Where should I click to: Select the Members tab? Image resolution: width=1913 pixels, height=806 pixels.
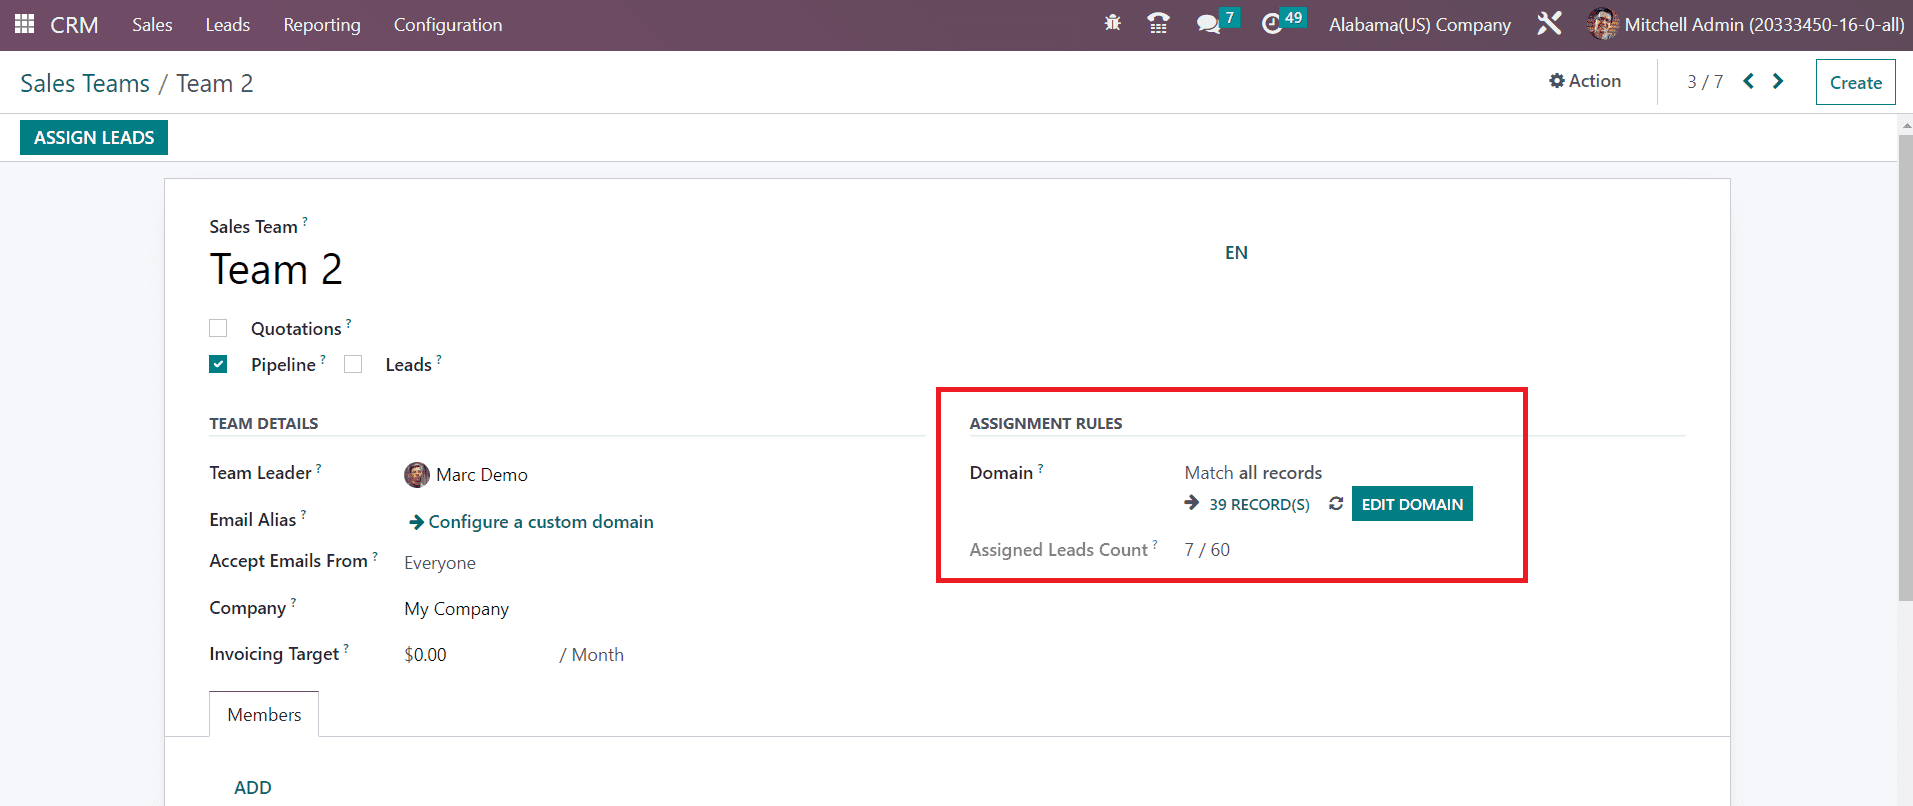264,715
